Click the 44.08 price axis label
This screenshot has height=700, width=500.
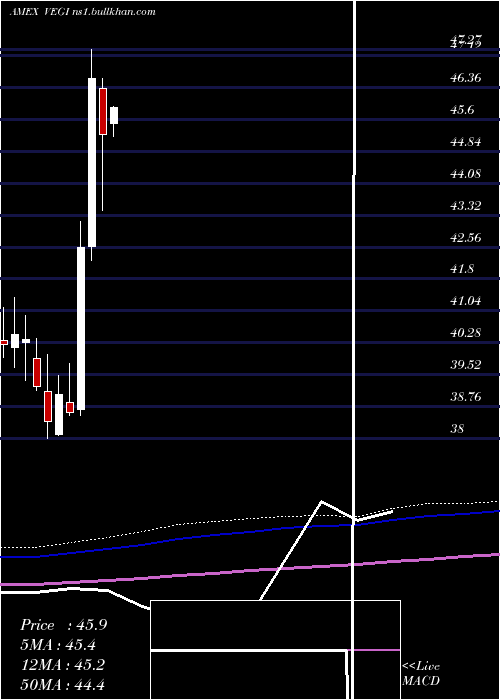coord(466,174)
